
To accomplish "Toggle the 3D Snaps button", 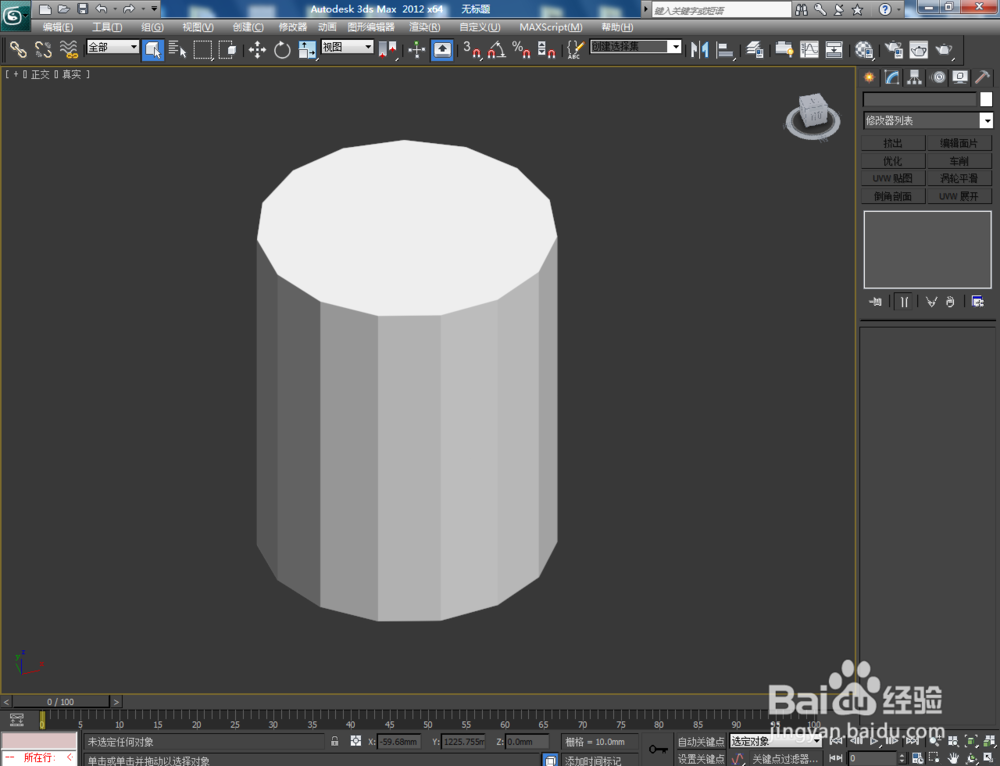I will pyautogui.click(x=472, y=50).
